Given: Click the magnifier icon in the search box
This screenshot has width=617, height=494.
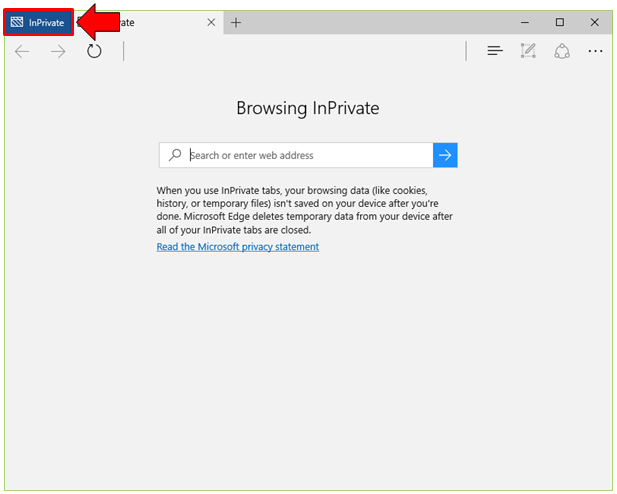Looking at the screenshot, I should click(175, 155).
